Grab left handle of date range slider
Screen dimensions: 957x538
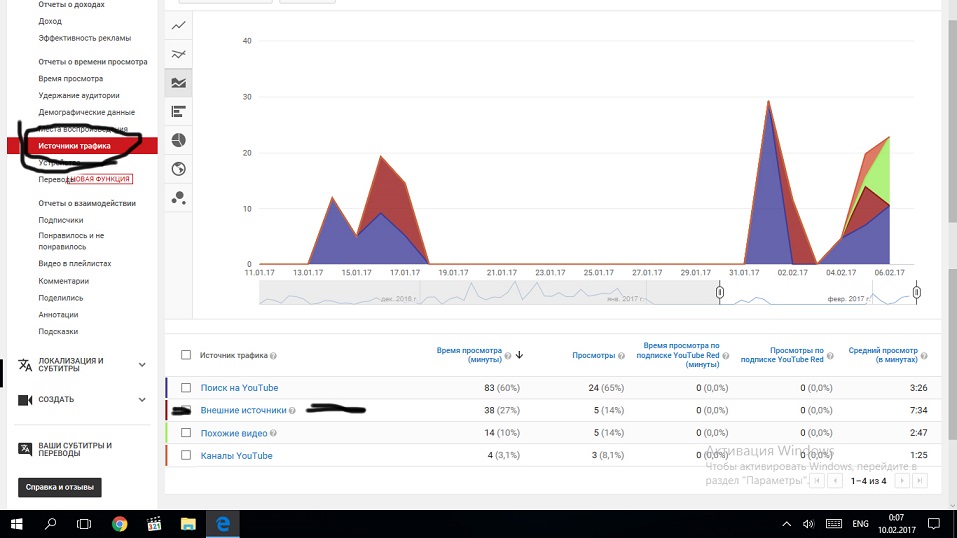(x=720, y=293)
